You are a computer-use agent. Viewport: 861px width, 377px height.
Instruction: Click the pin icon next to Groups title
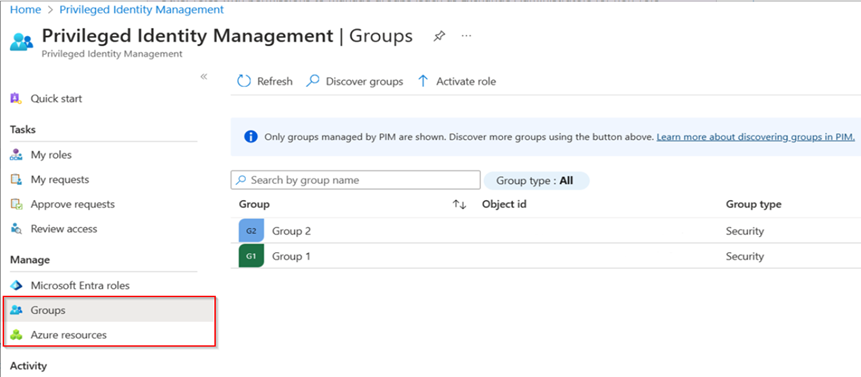[x=439, y=36]
